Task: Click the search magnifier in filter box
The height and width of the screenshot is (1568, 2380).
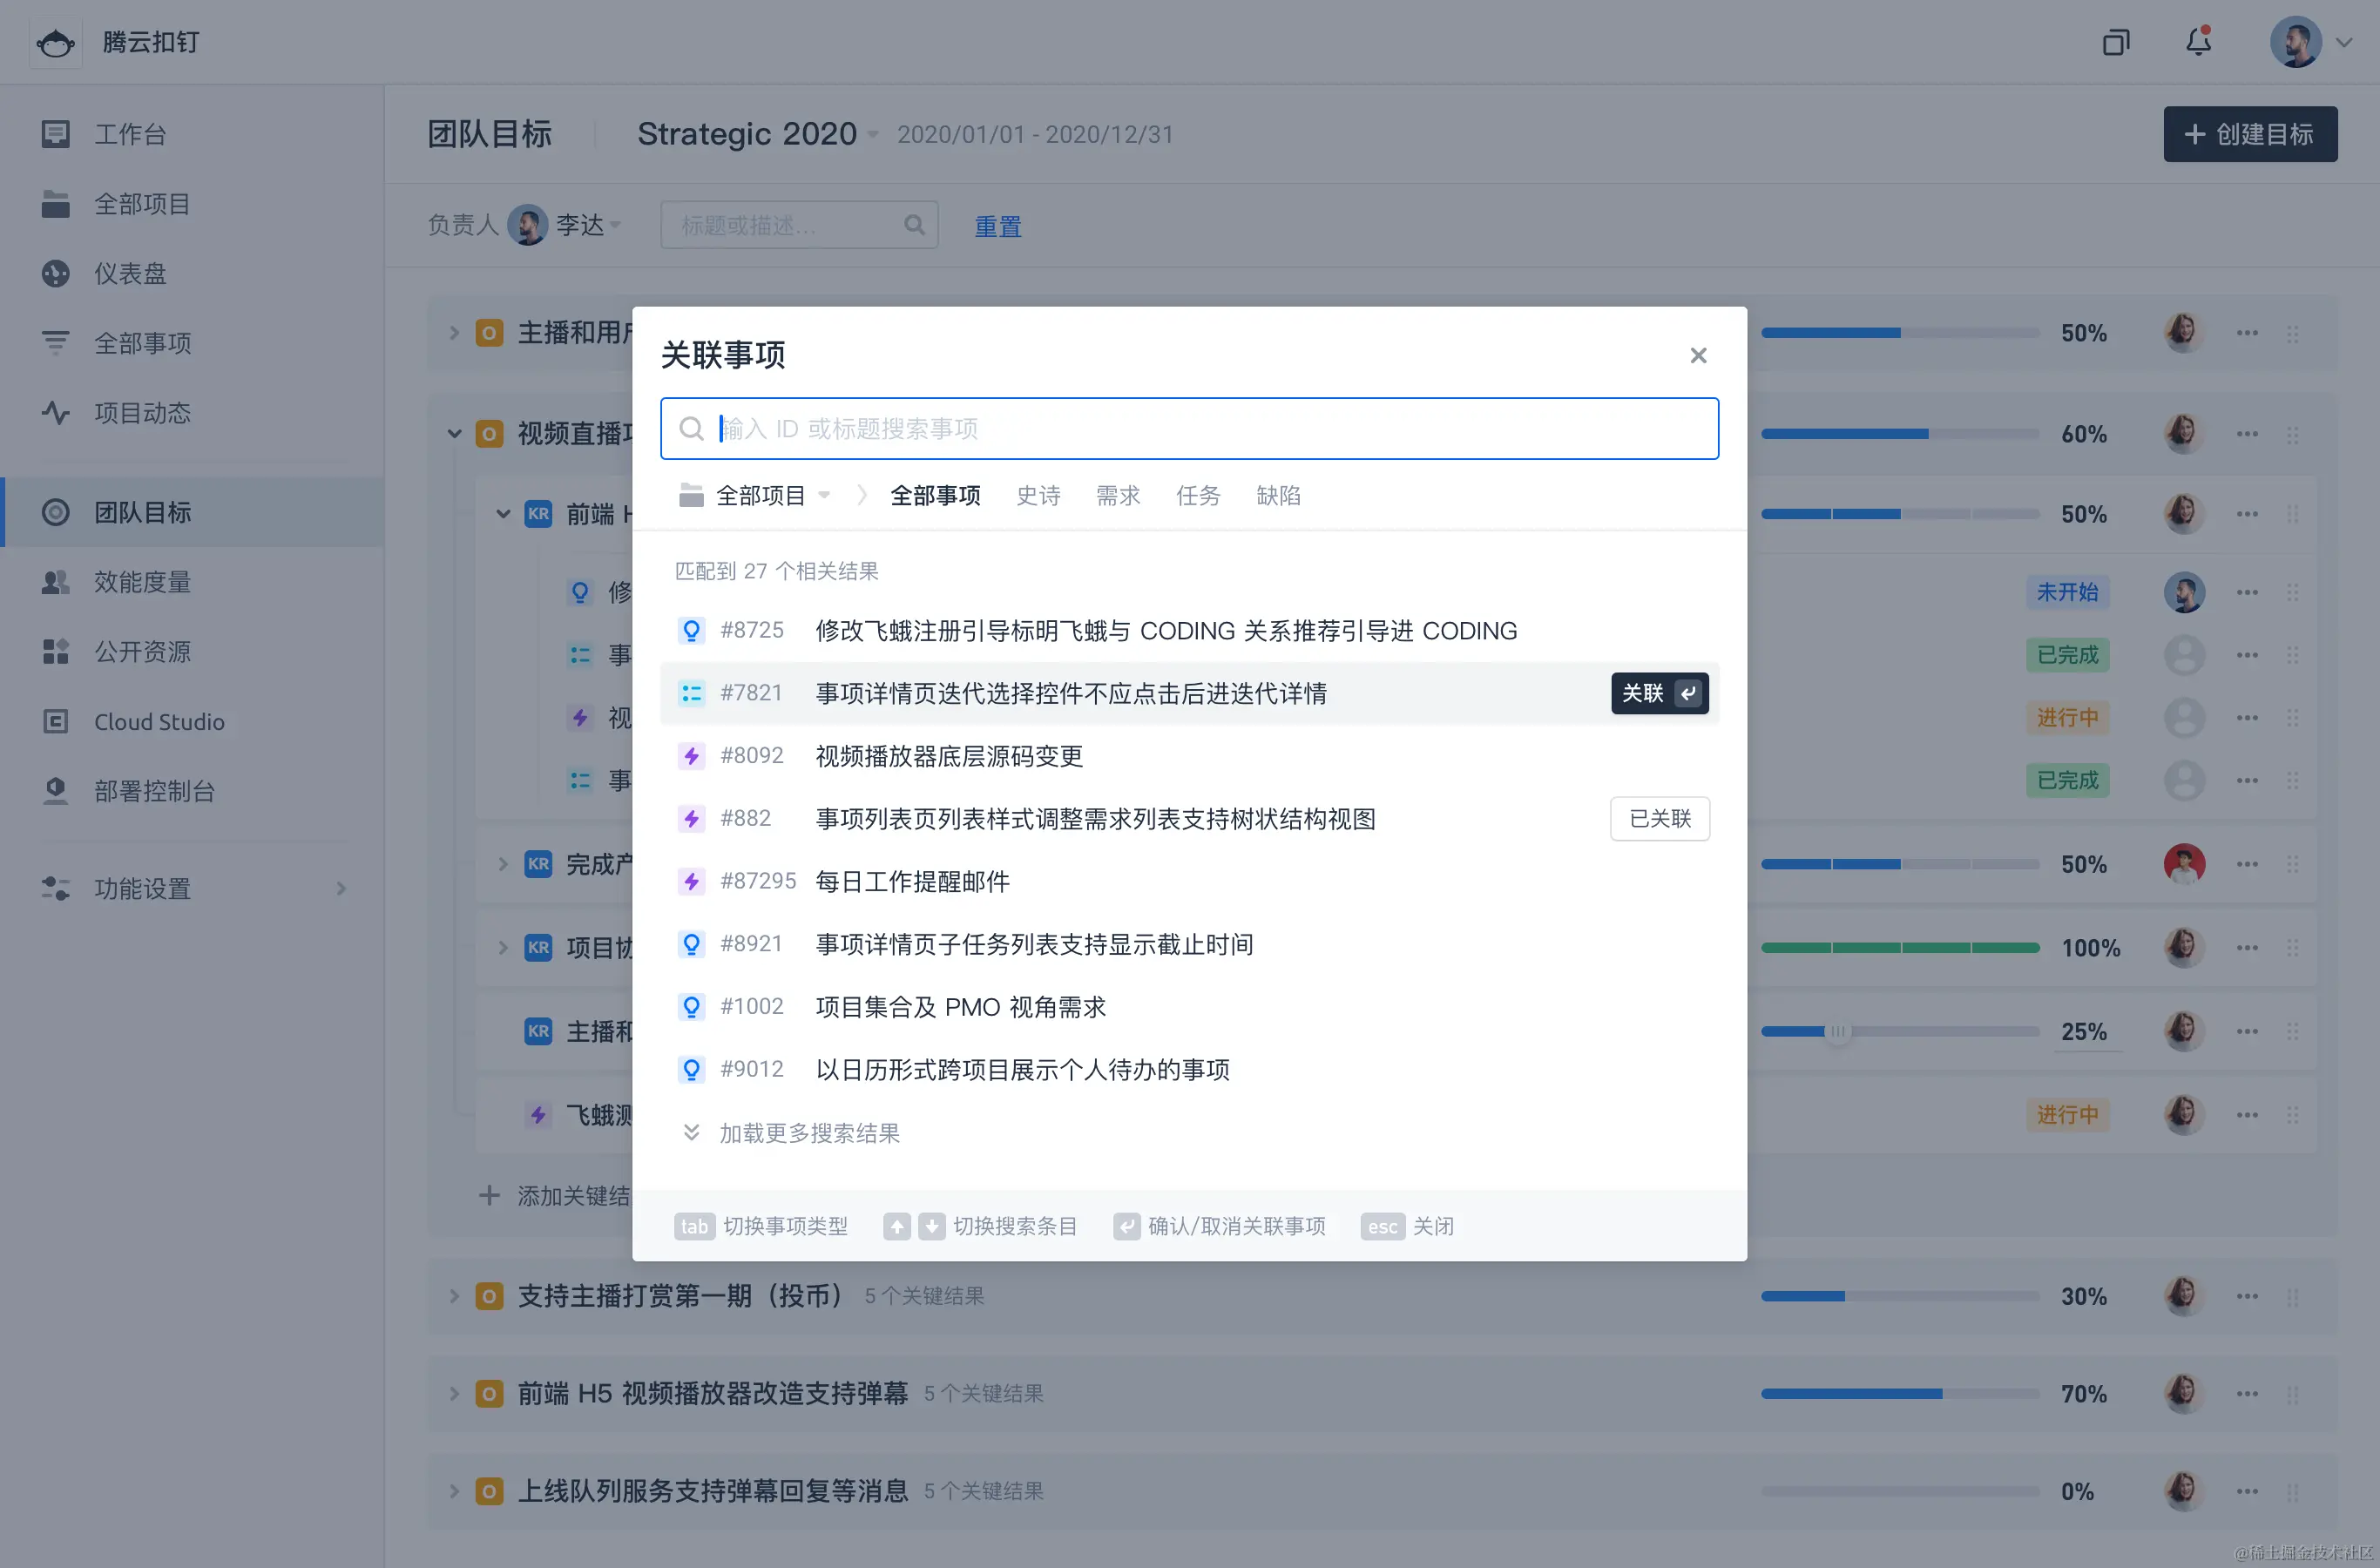Action: (914, 225)
